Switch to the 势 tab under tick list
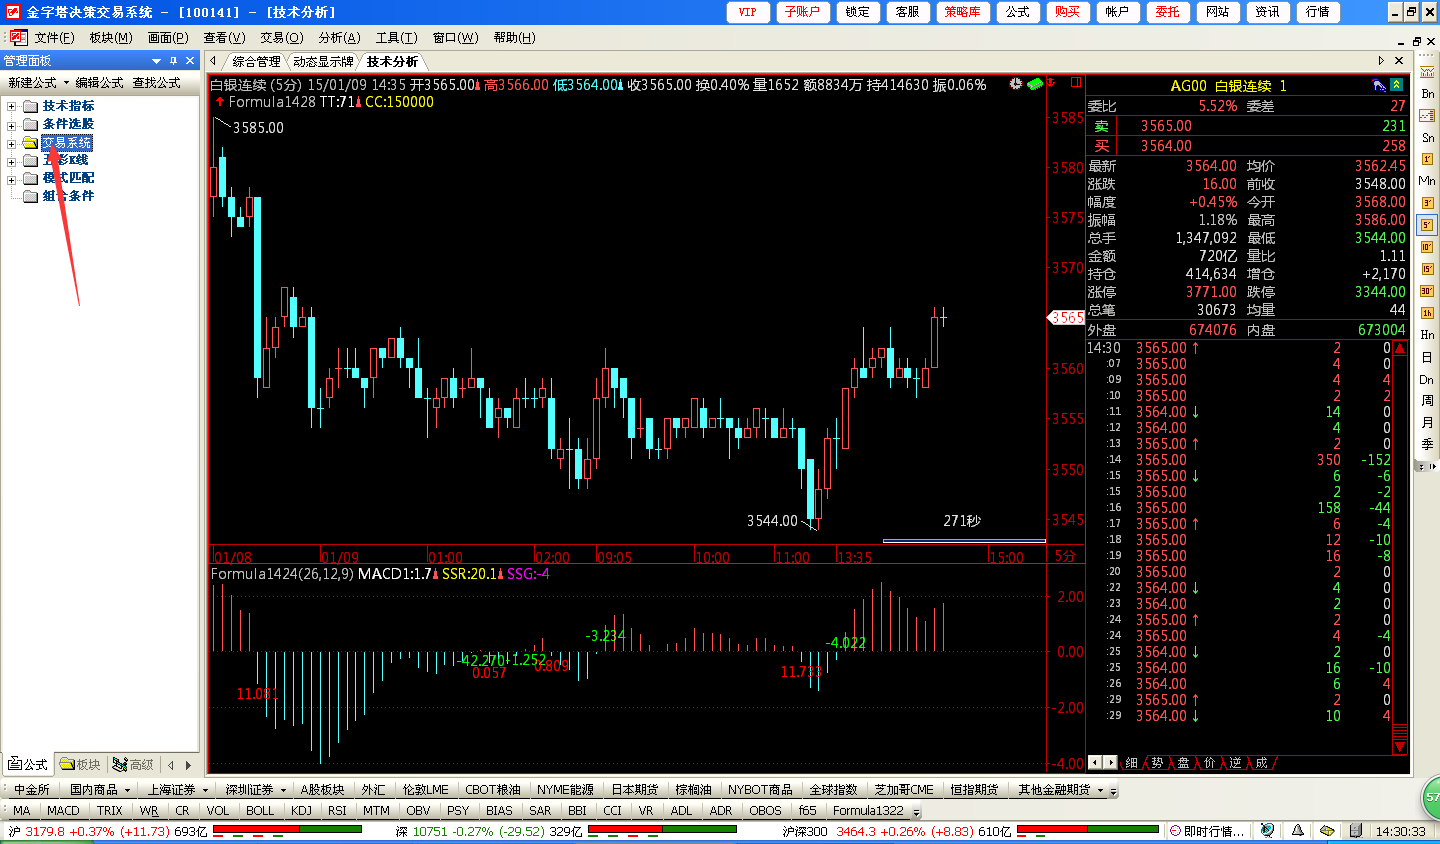 click(x=1157, y=763)
